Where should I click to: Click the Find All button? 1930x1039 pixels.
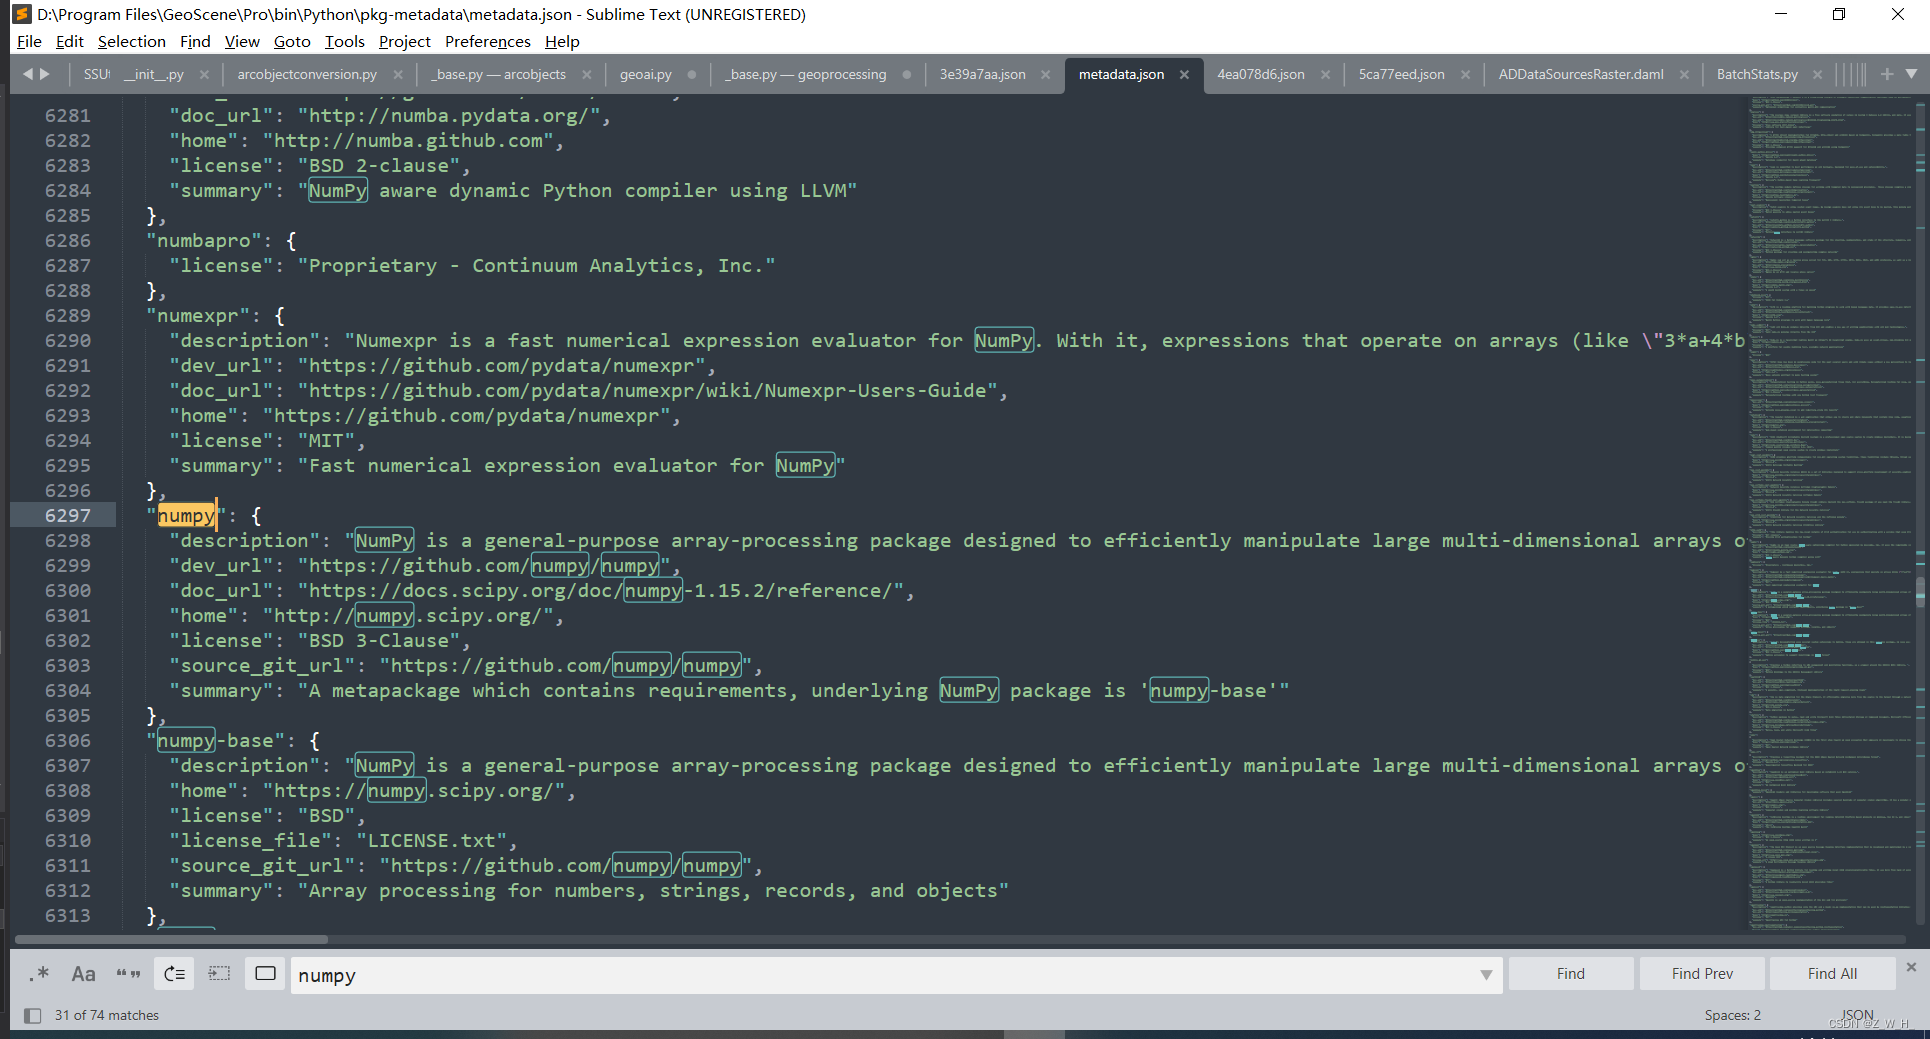[x=1831, y=973]
